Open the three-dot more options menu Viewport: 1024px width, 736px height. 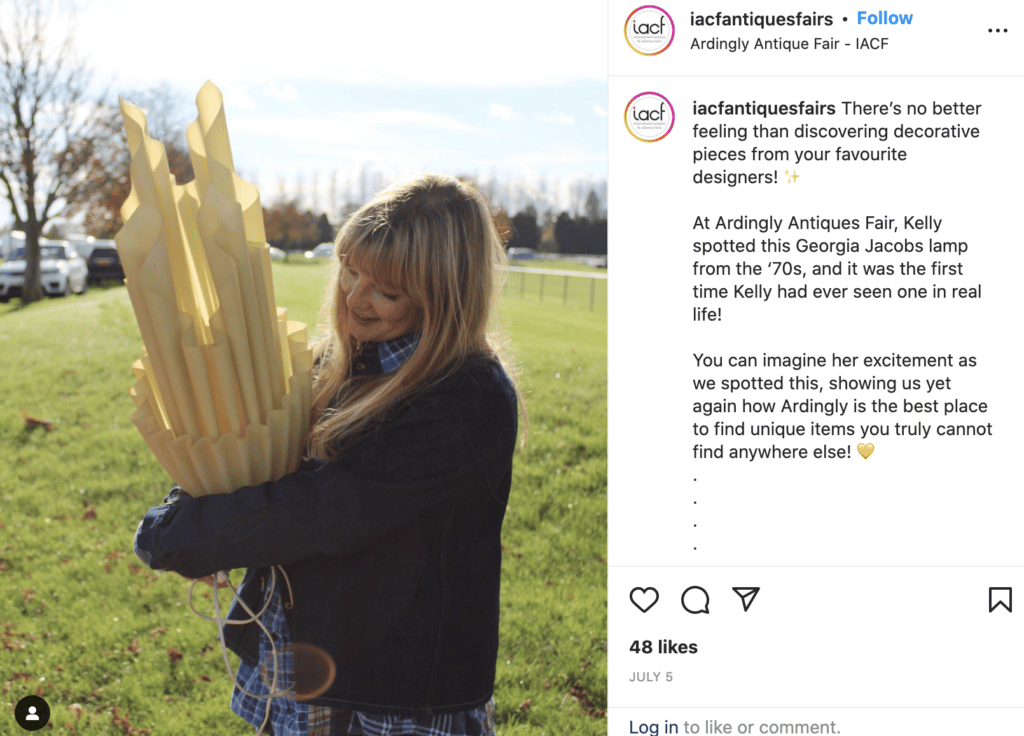(997, 31)
